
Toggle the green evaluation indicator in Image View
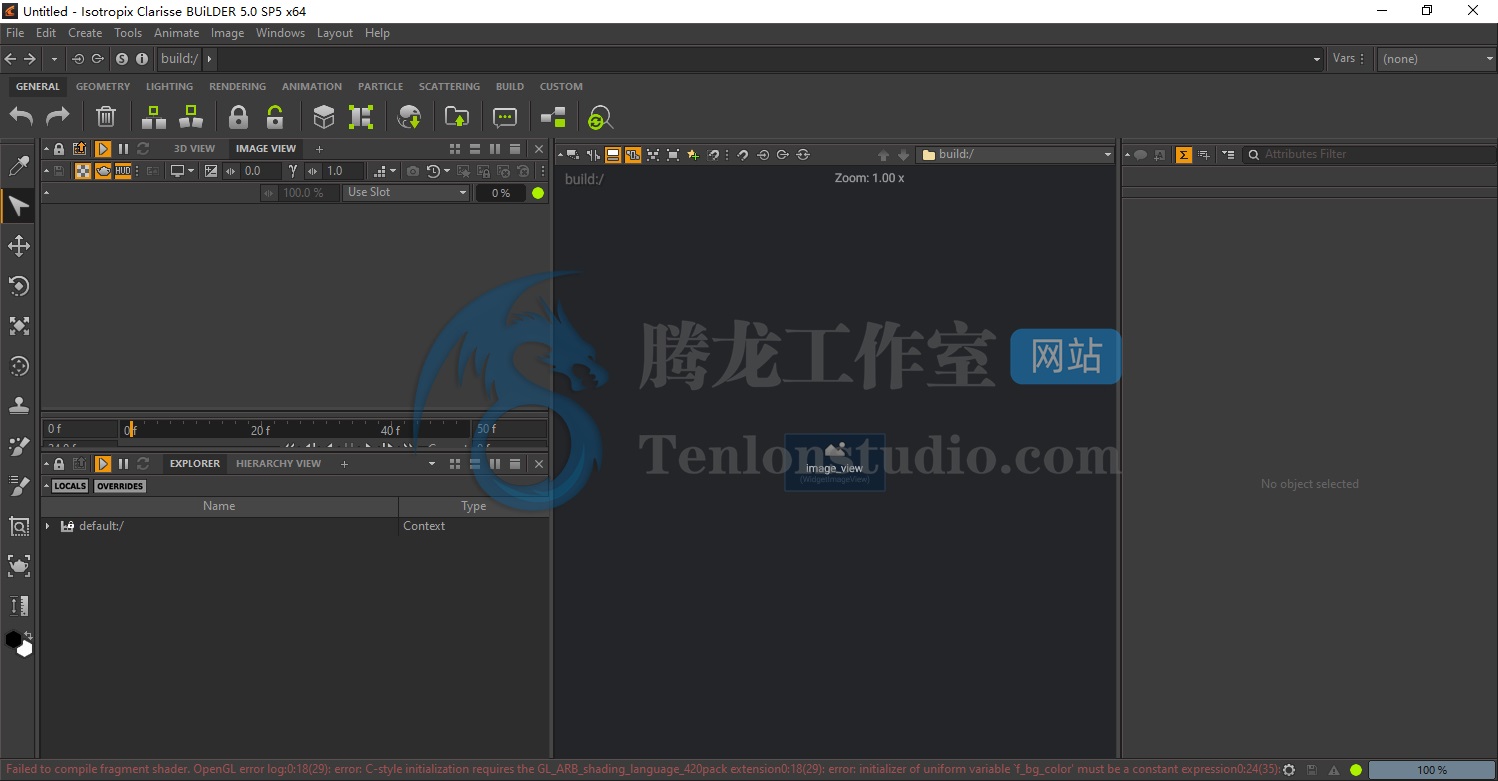tap(538, 193)
